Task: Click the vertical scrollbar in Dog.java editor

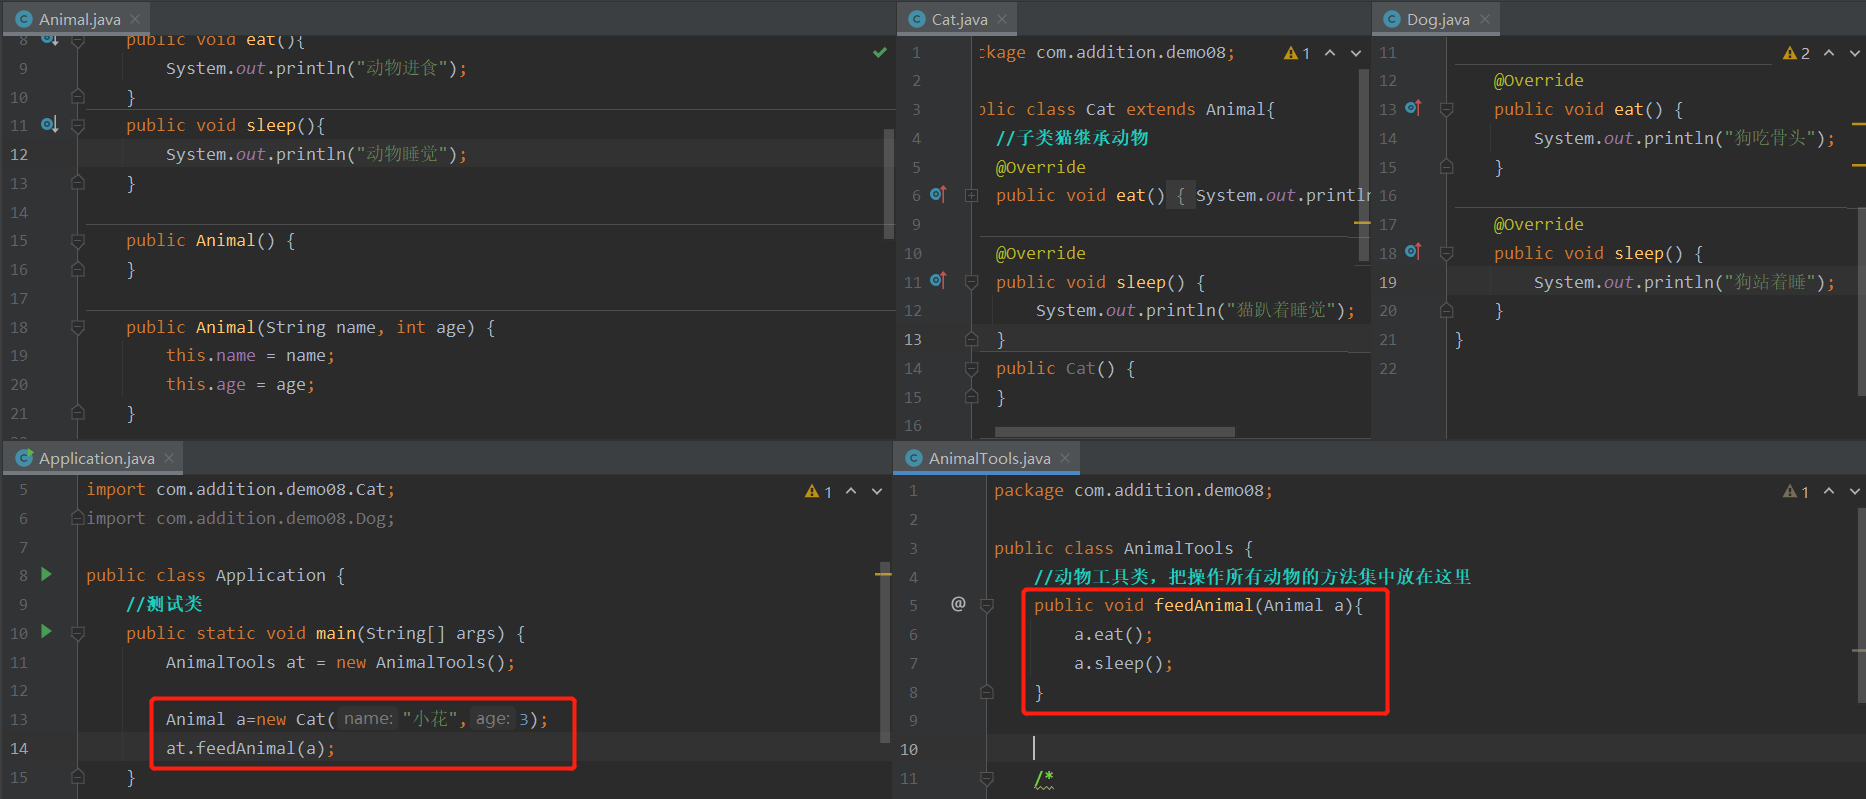Action: 1861,300
